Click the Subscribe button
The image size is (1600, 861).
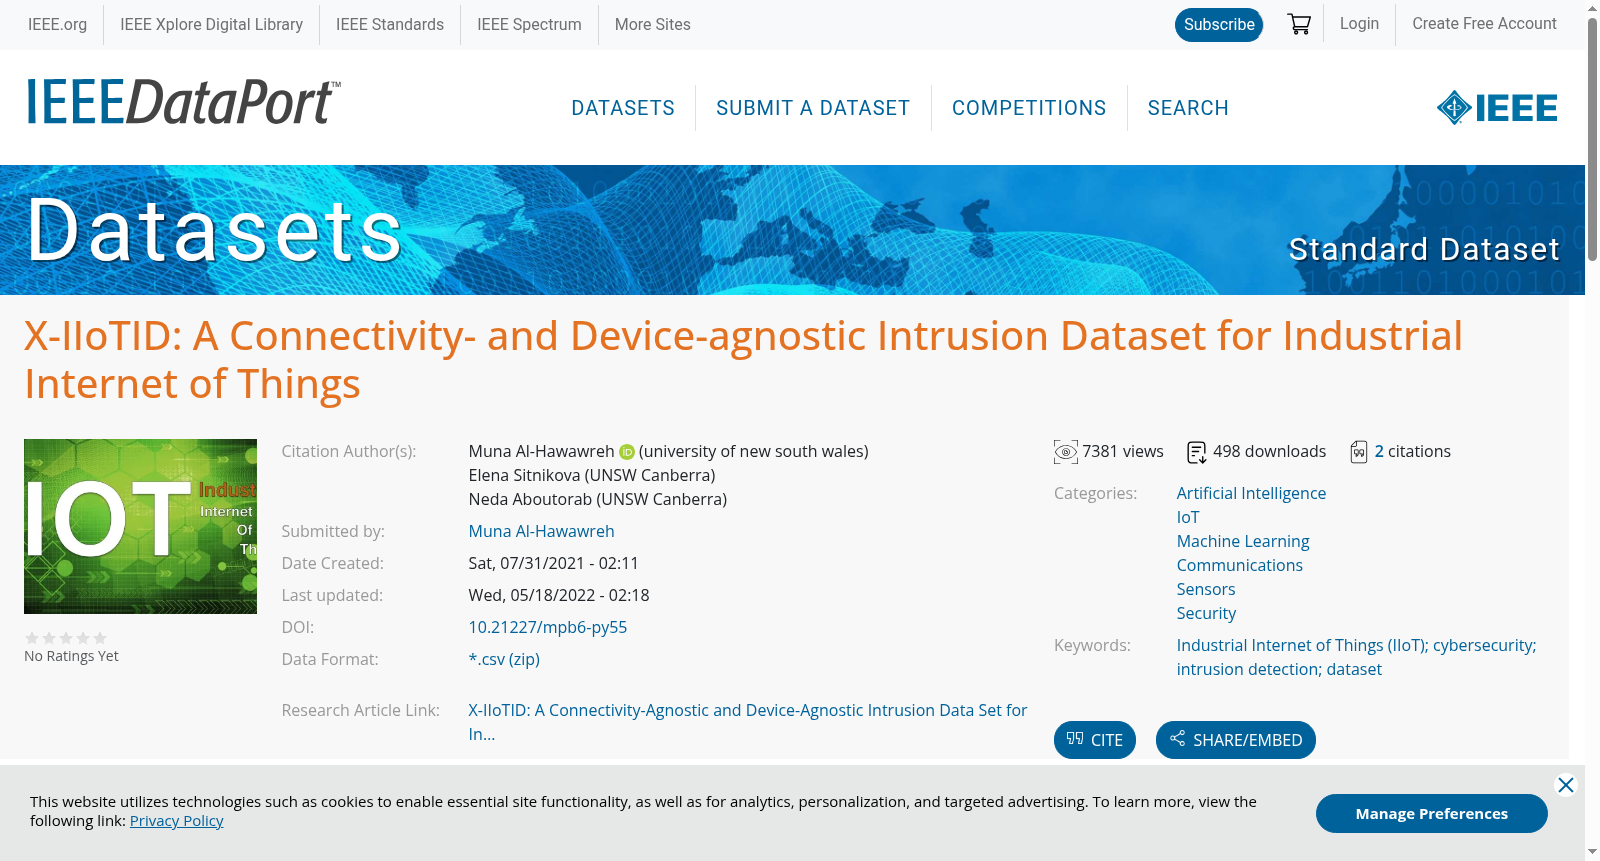coord(1219,25)
